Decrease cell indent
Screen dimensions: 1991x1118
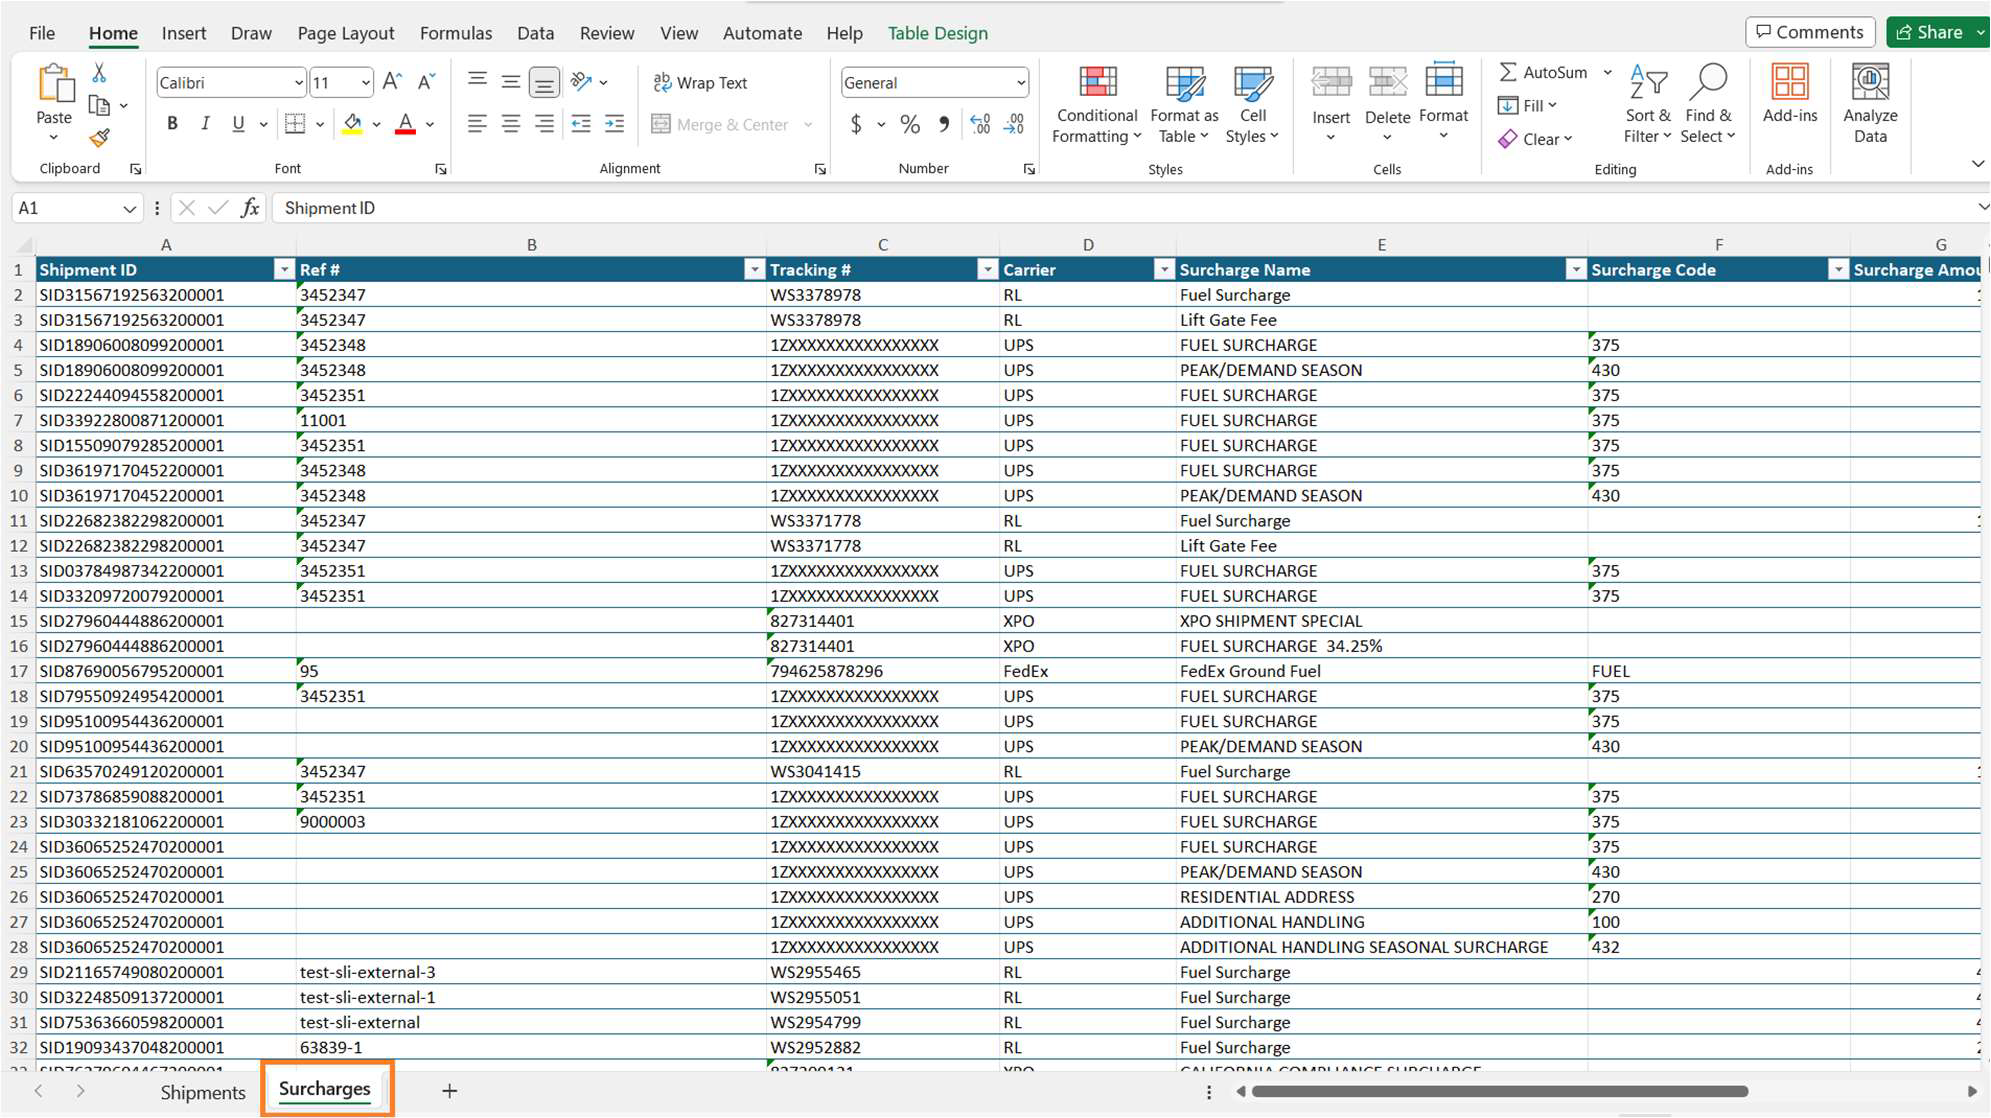tap(581, 124)
